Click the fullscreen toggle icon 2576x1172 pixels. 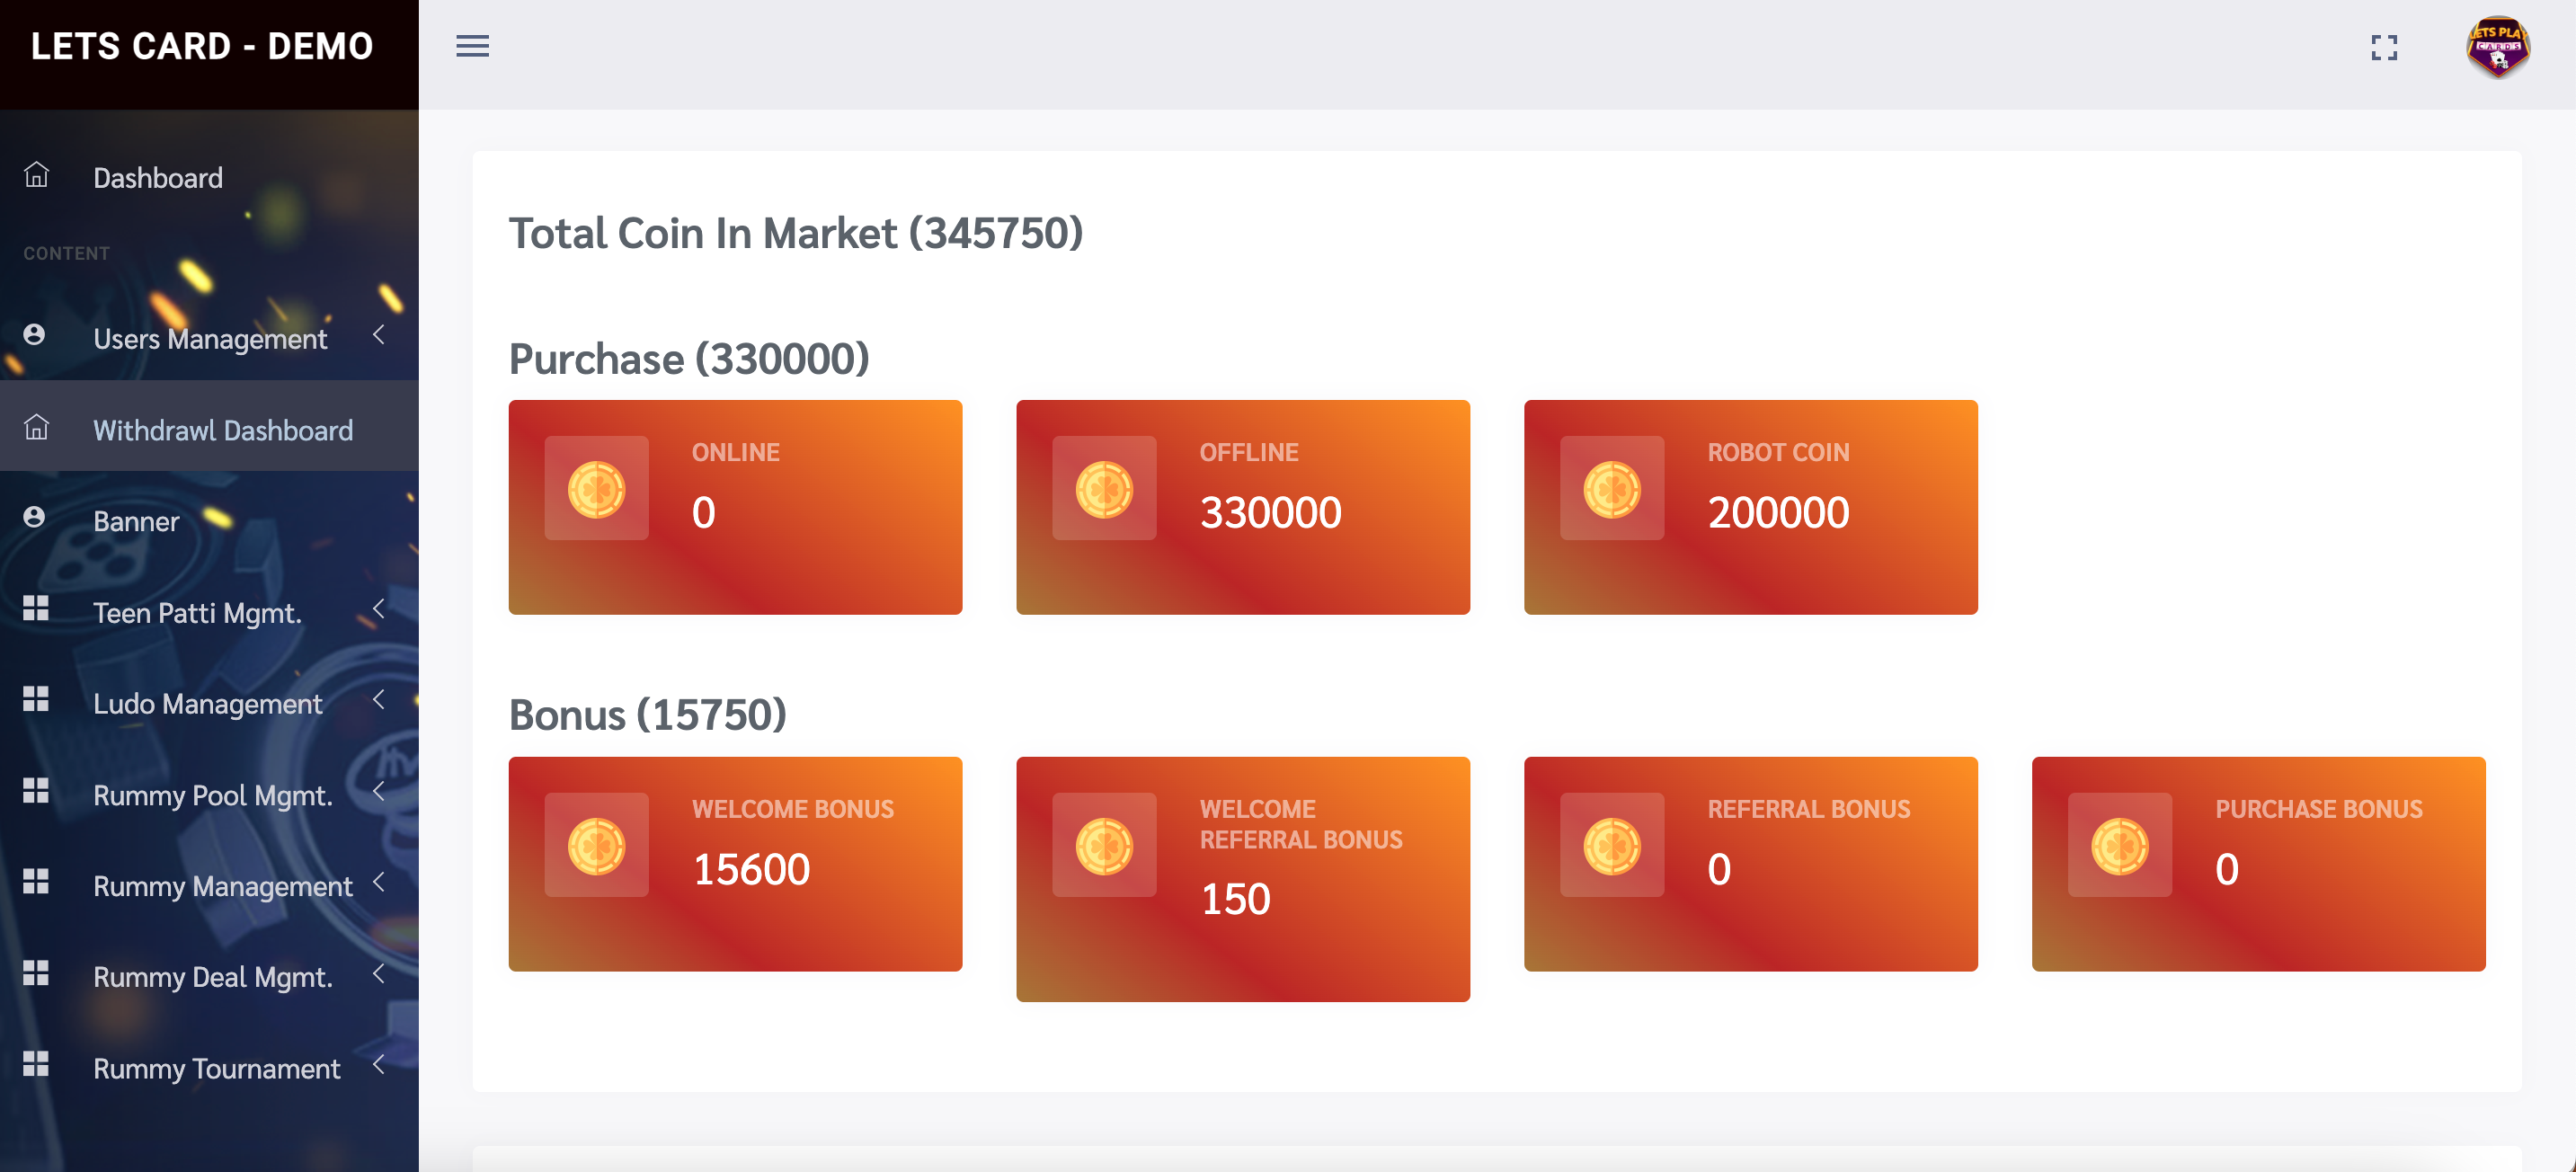[2384, 47]
